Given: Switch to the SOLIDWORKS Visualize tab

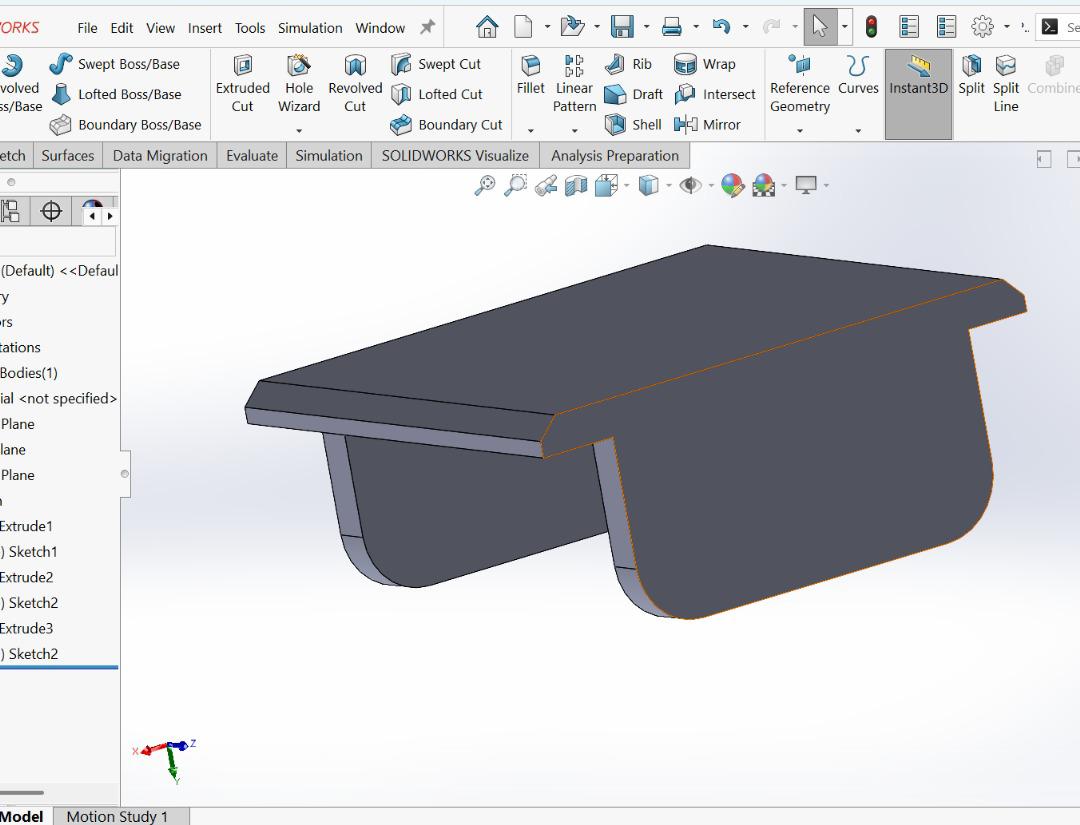Looking at the screenshot, I should click(x=455, y=156).
